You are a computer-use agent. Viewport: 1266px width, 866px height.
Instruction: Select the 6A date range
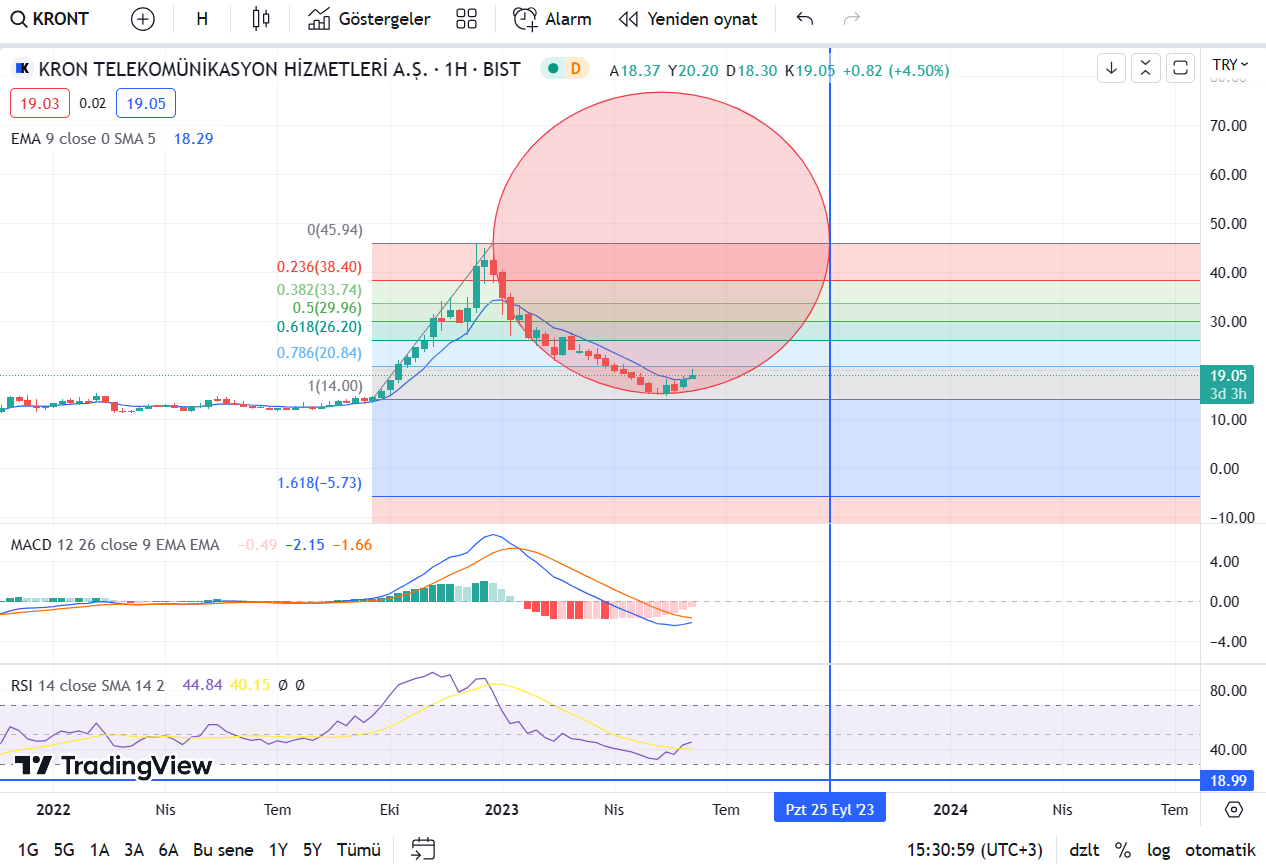pos(168,850)
